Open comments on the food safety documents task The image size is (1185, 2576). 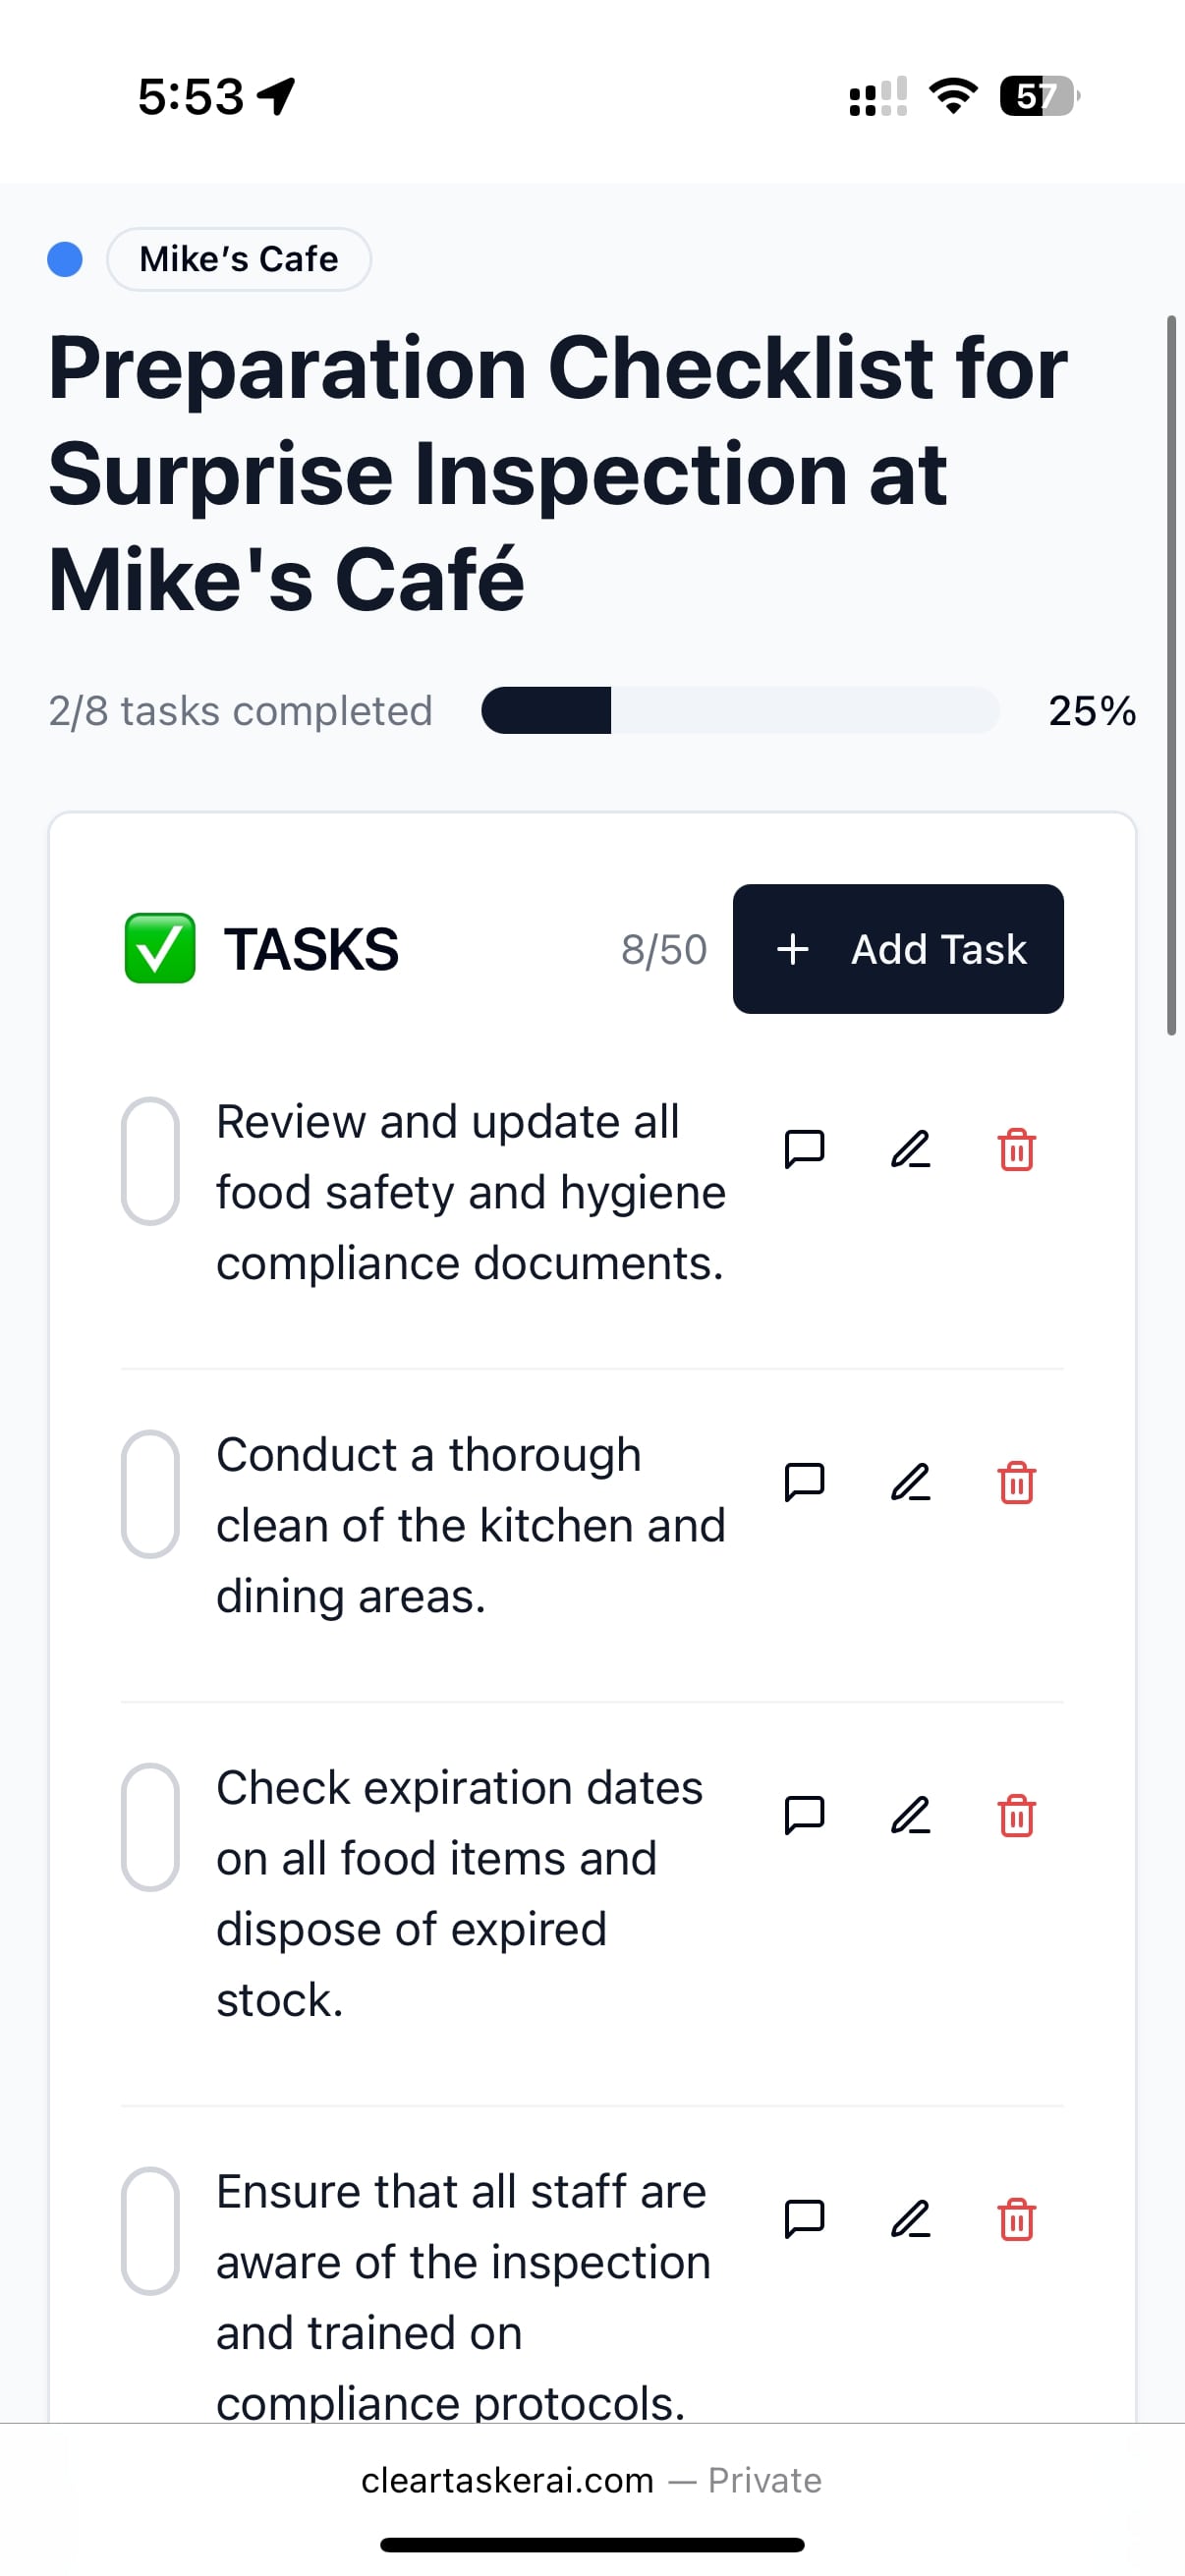[806, 1150]
